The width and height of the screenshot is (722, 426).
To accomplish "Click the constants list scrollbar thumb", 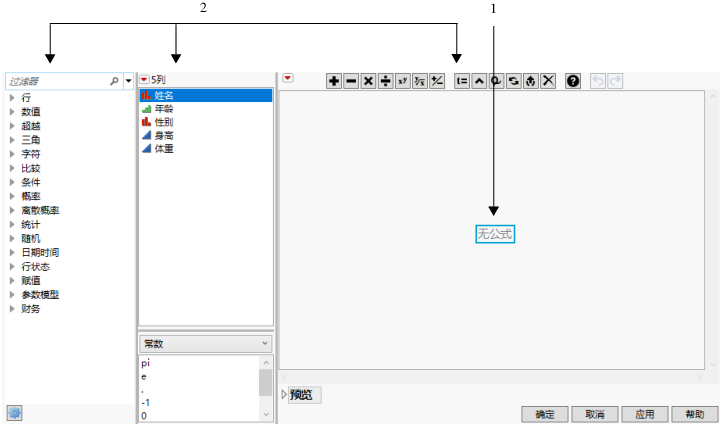I will [265, 382].
